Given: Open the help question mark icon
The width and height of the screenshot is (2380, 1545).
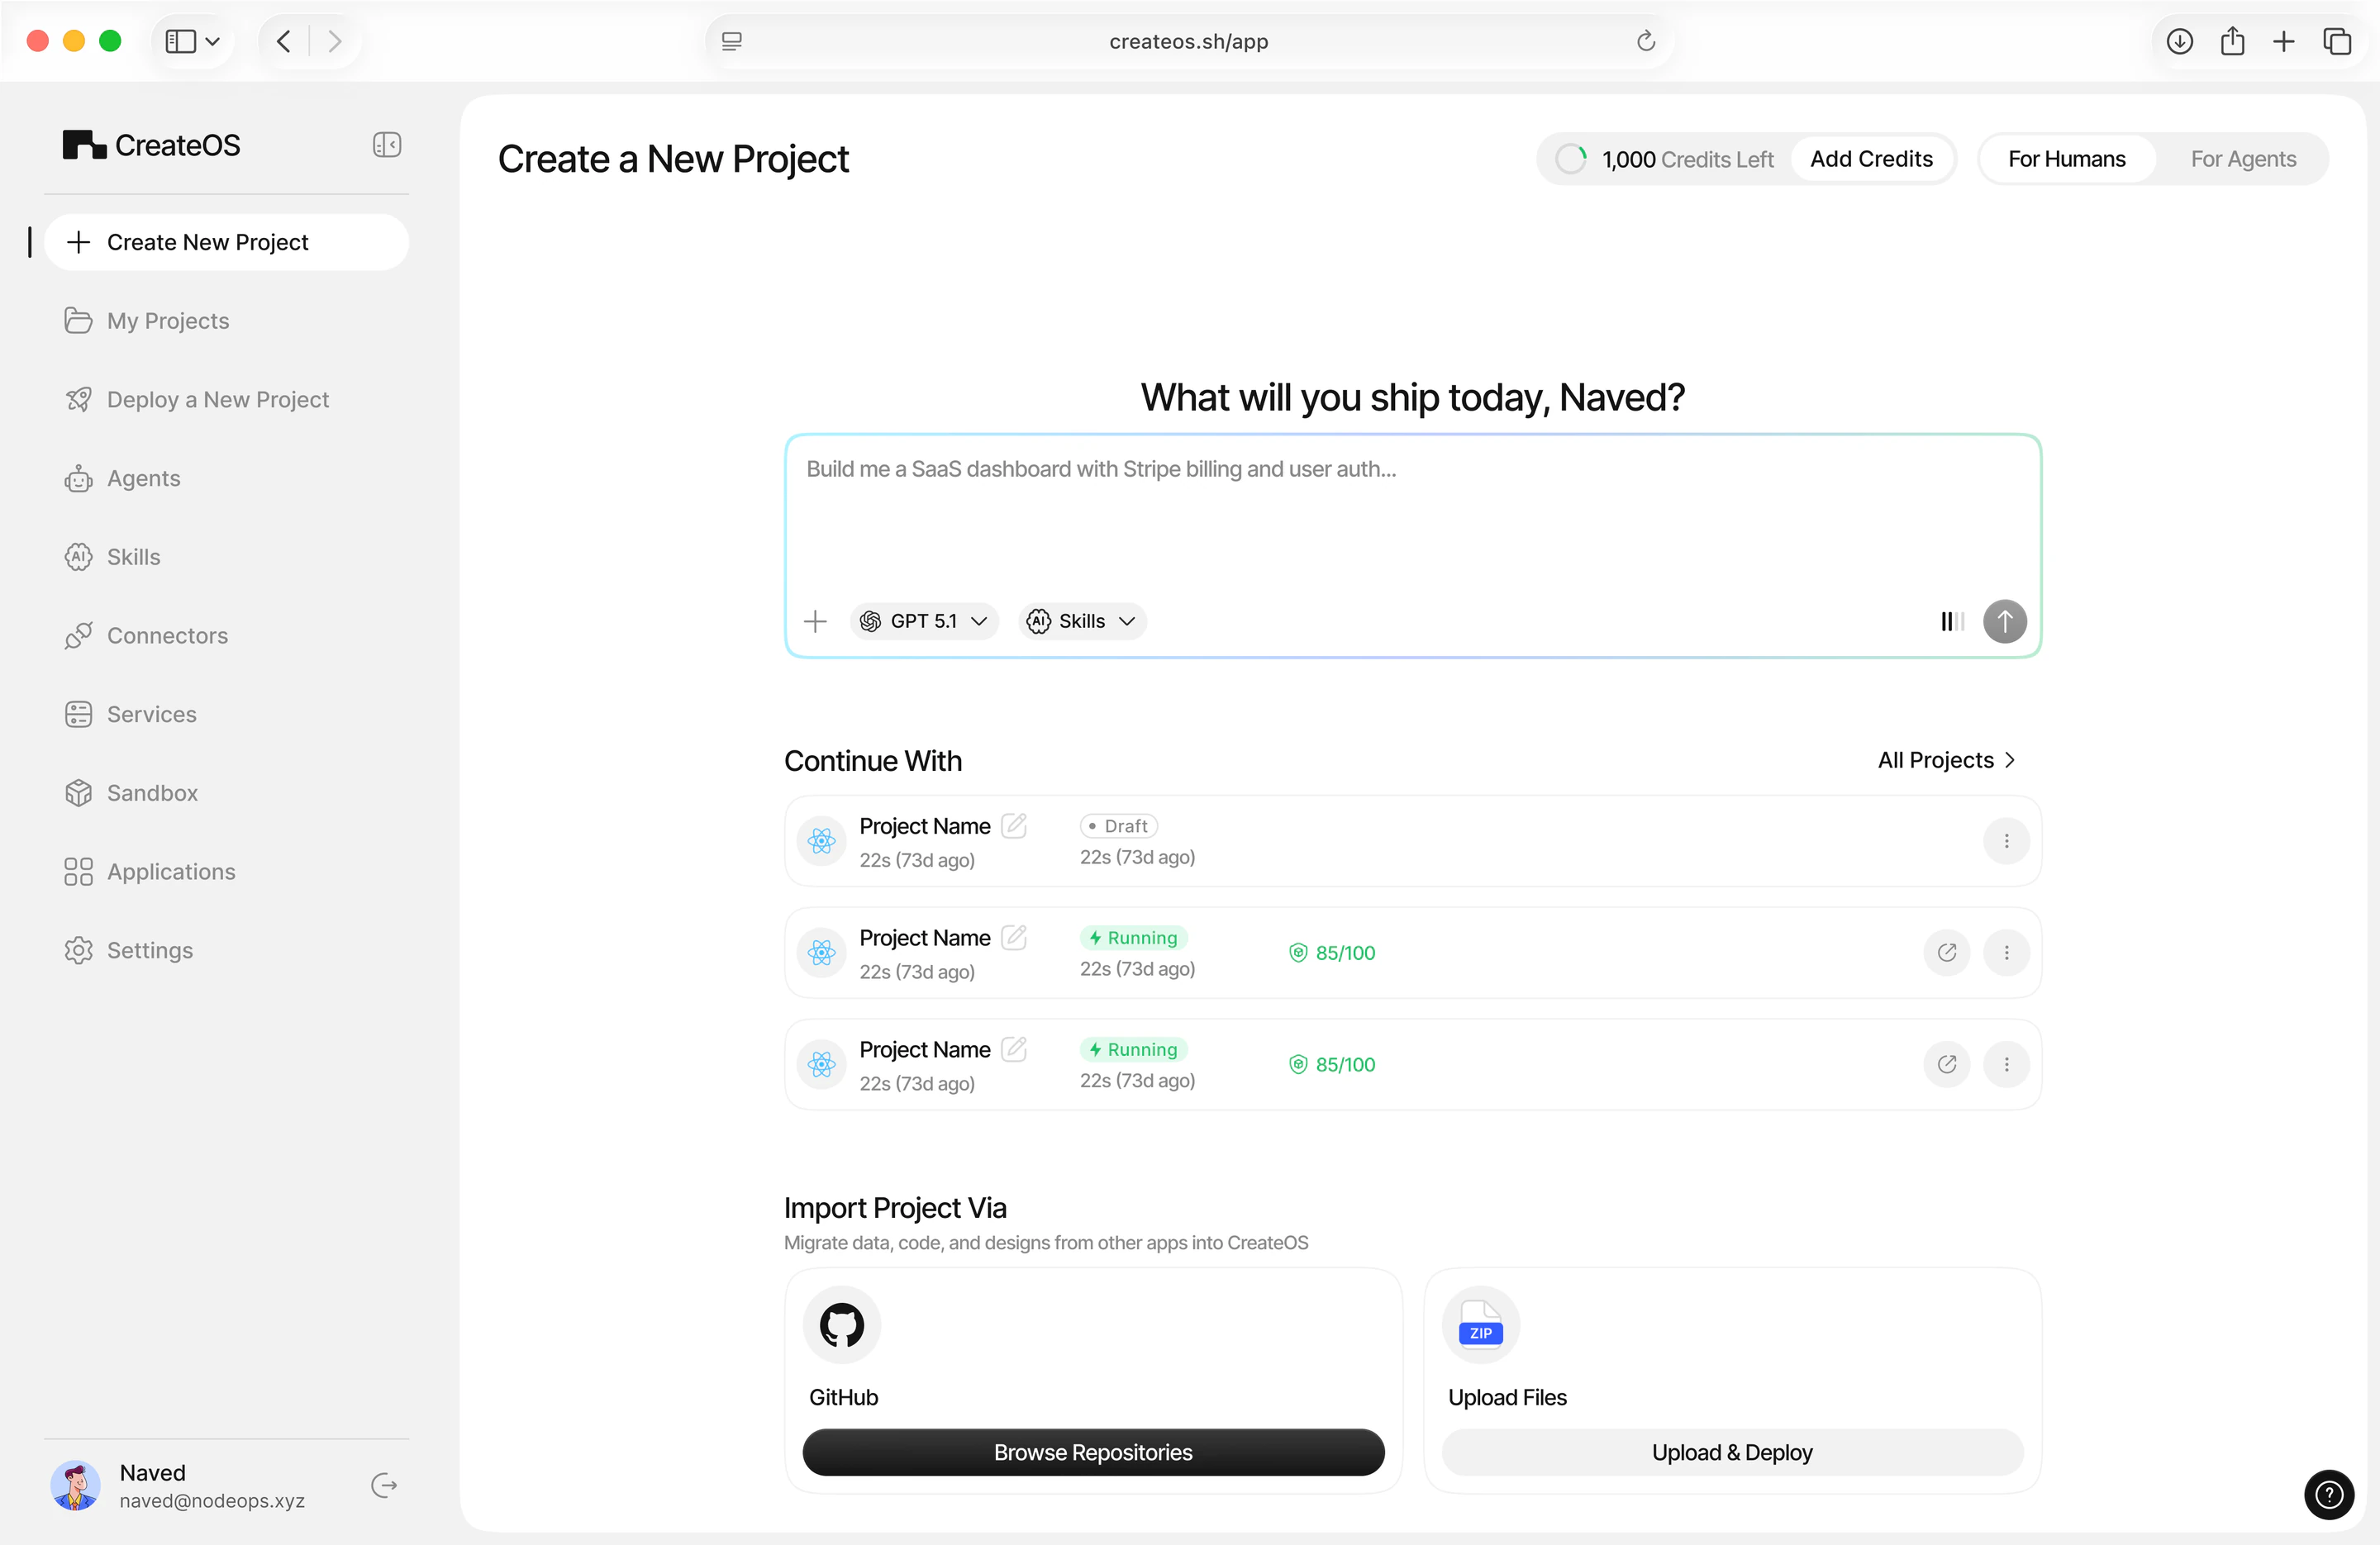Looking at the screenshot, I should pos(2329,1494).
